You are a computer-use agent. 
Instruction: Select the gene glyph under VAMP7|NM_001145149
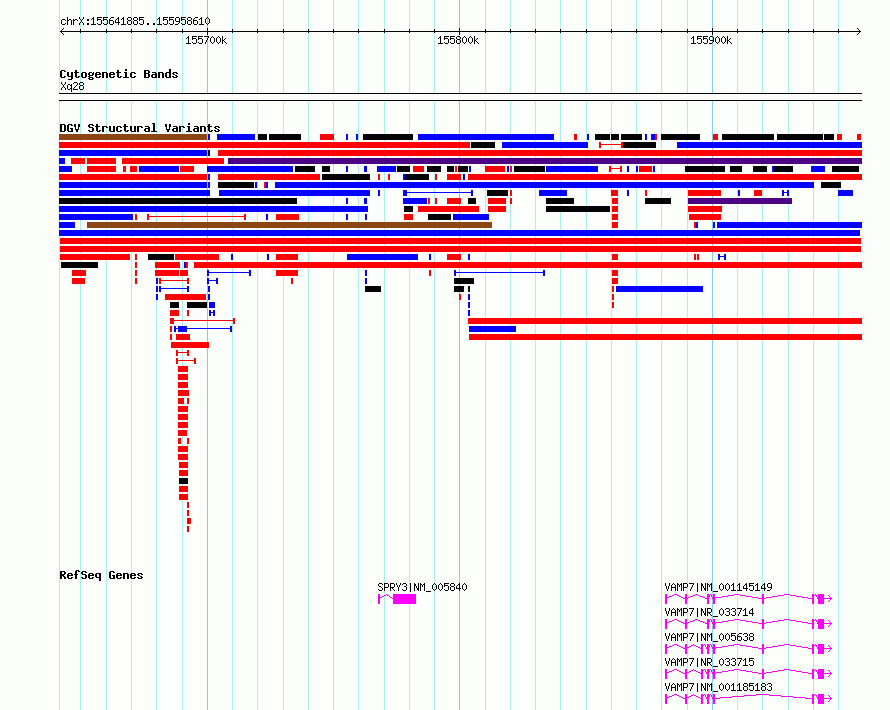point(748,599)
